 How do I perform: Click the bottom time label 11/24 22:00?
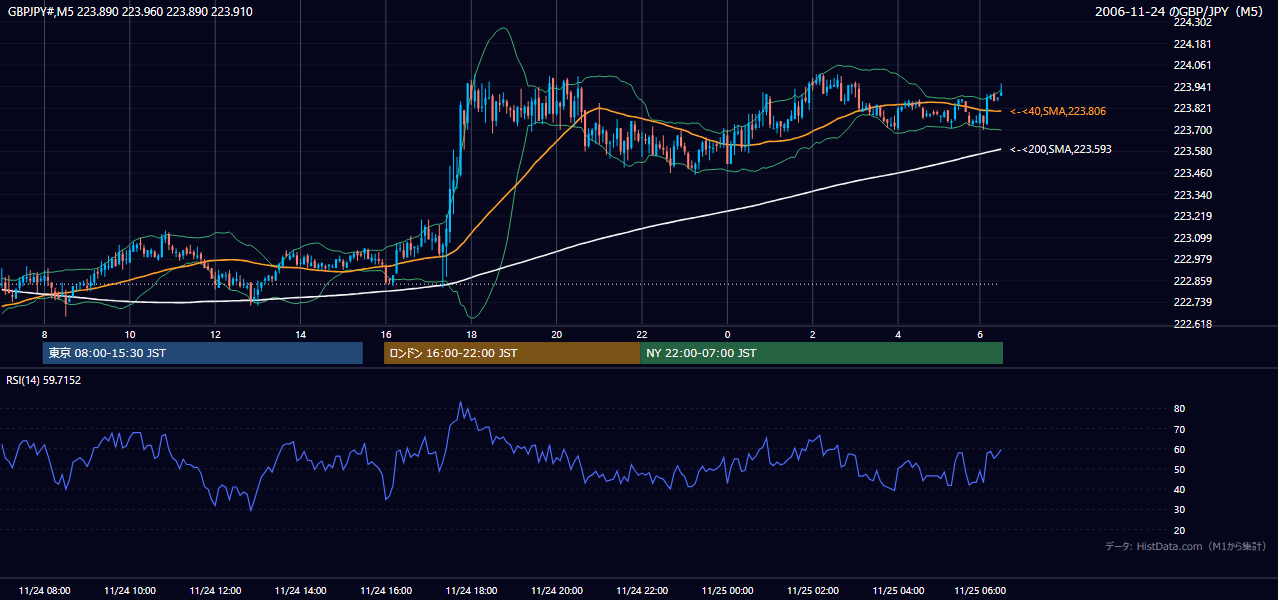tap(642, 590)
